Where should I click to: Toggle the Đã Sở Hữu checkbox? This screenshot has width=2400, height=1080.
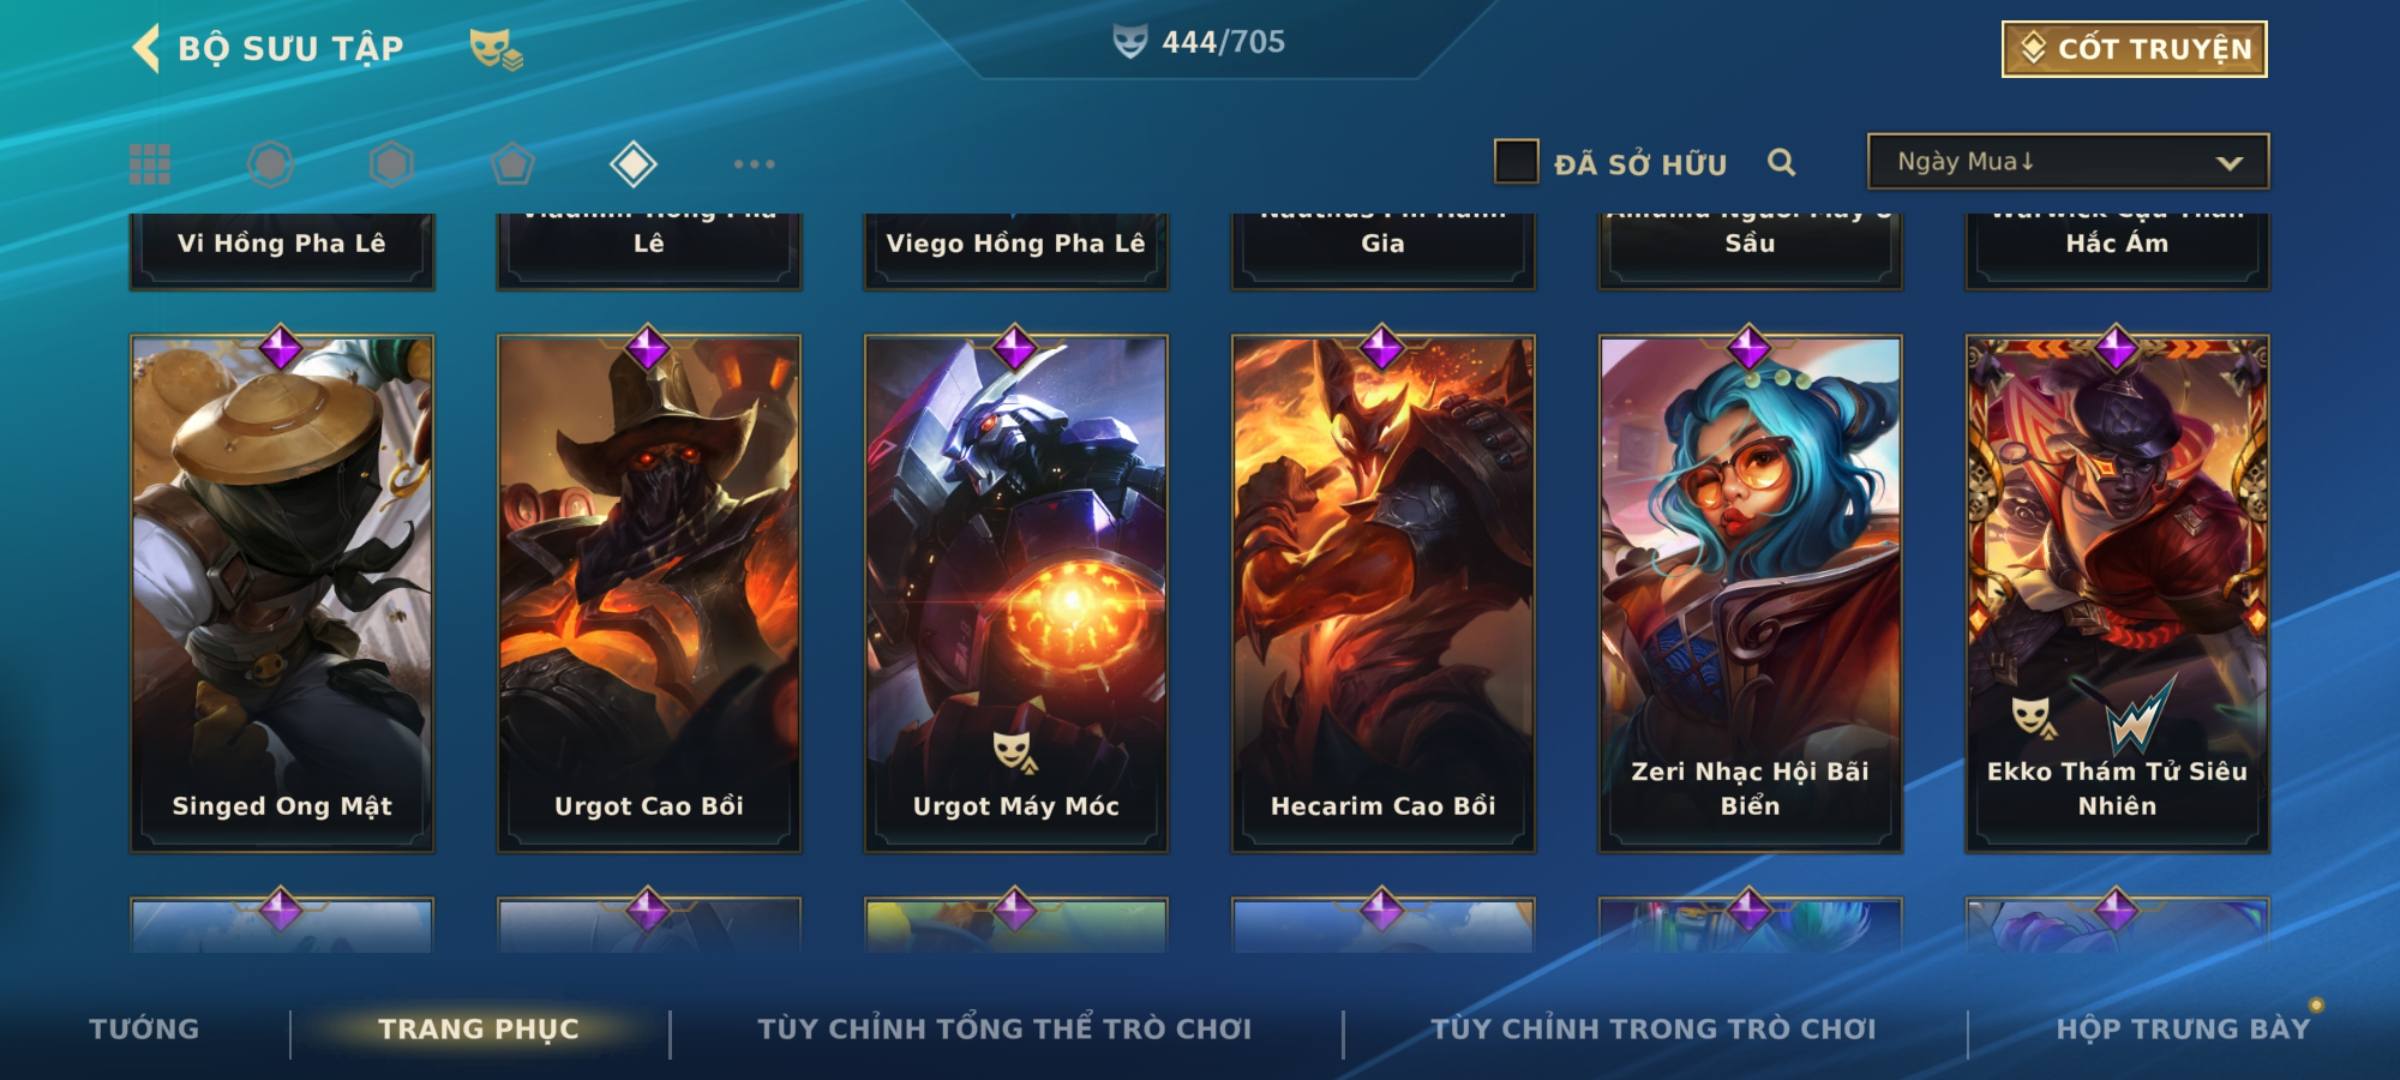click(1516, 162)
